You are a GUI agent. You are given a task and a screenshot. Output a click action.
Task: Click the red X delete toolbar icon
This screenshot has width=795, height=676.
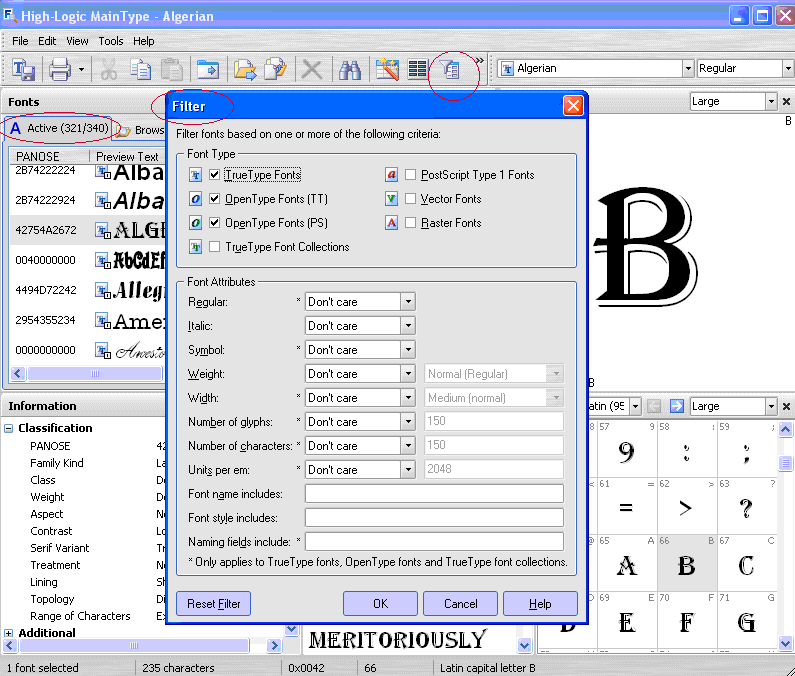(312, 69)
